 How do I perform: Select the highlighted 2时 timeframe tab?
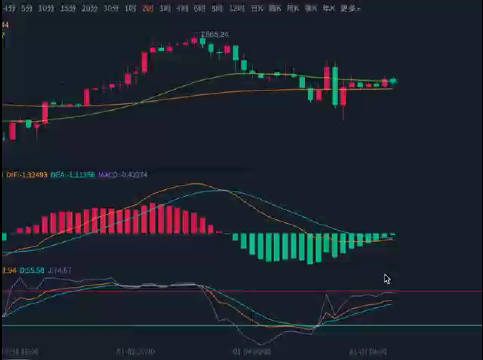coord(148,9)
